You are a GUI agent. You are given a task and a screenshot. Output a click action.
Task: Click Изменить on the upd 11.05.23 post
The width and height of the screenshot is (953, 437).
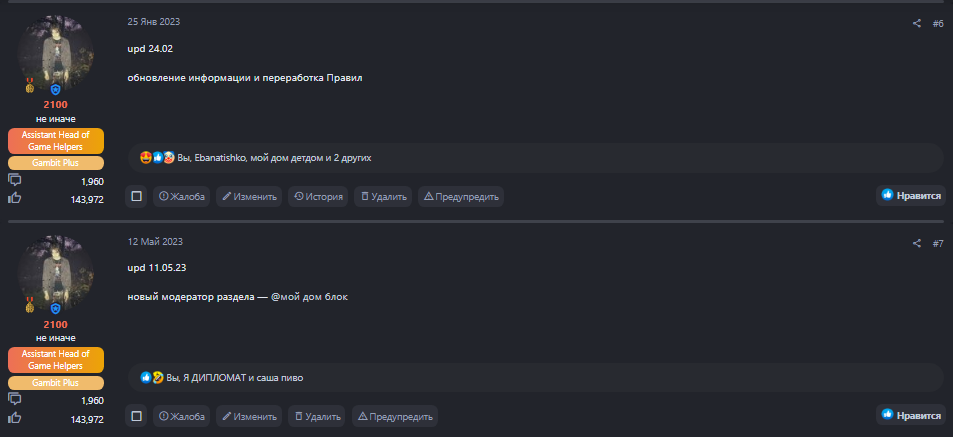249,416
